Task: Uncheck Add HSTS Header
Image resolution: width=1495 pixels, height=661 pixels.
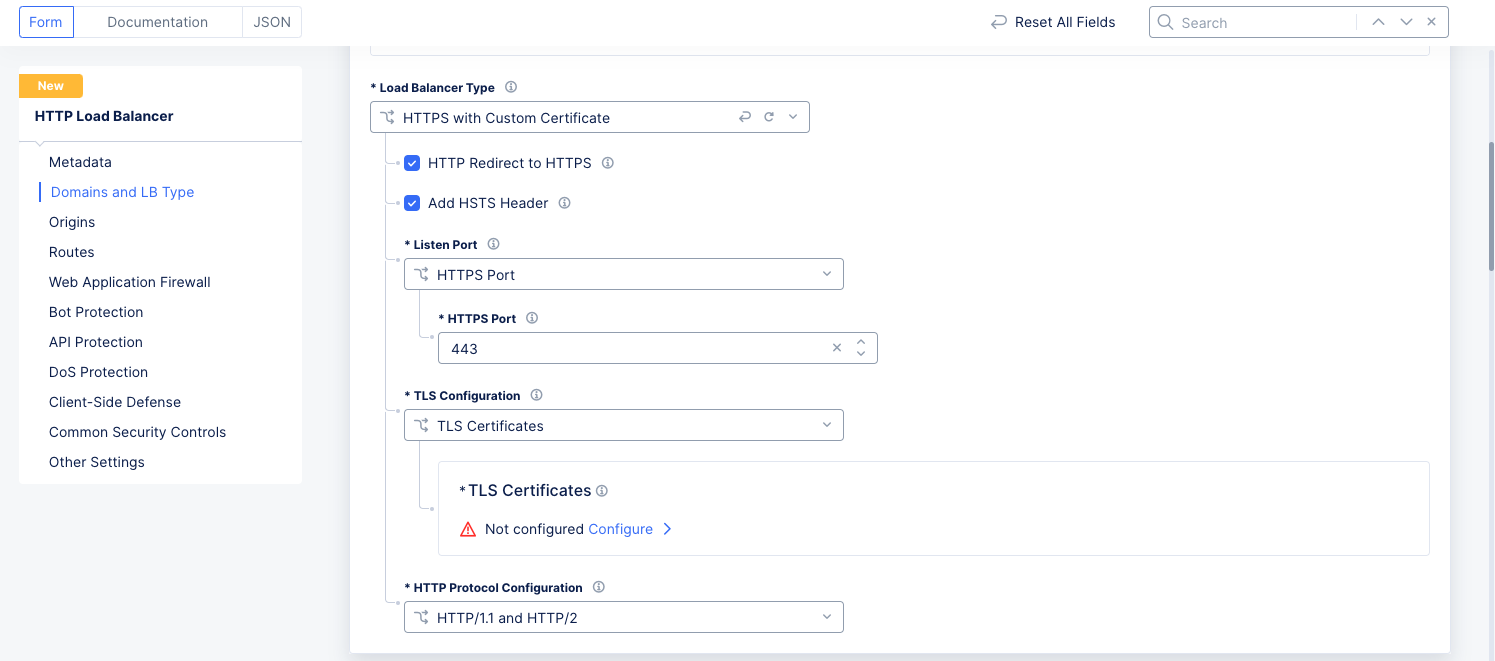Action: click(x=412, y=203)
